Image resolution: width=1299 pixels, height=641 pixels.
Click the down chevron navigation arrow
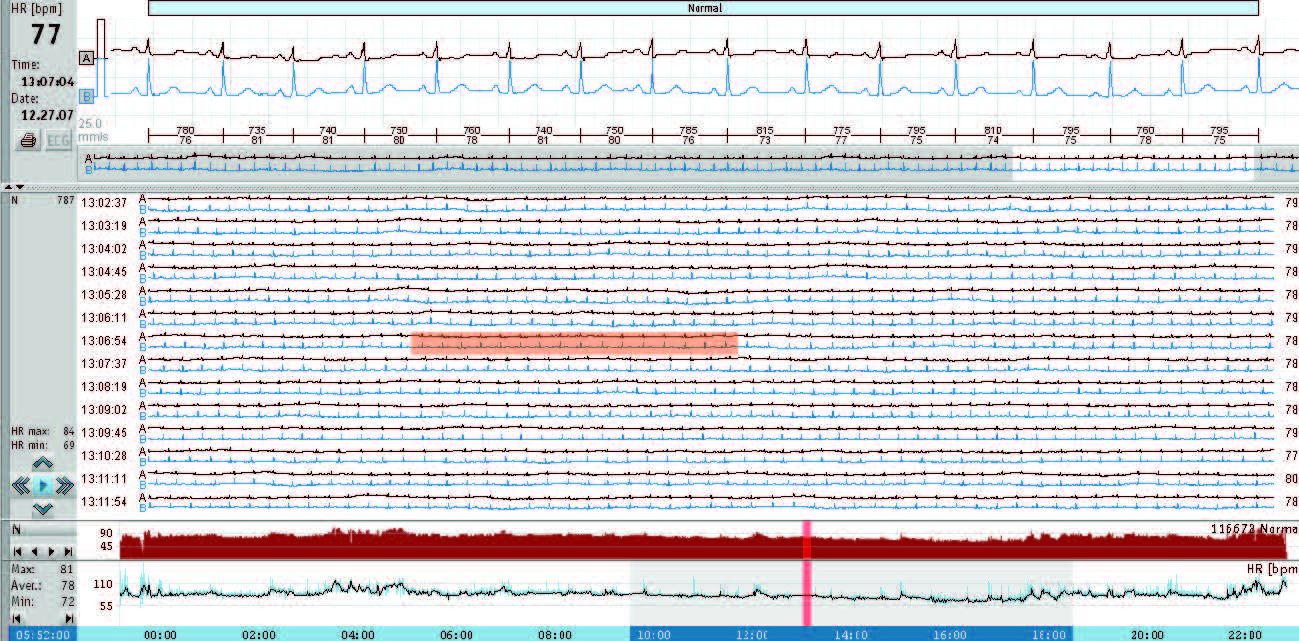(42, 509)
